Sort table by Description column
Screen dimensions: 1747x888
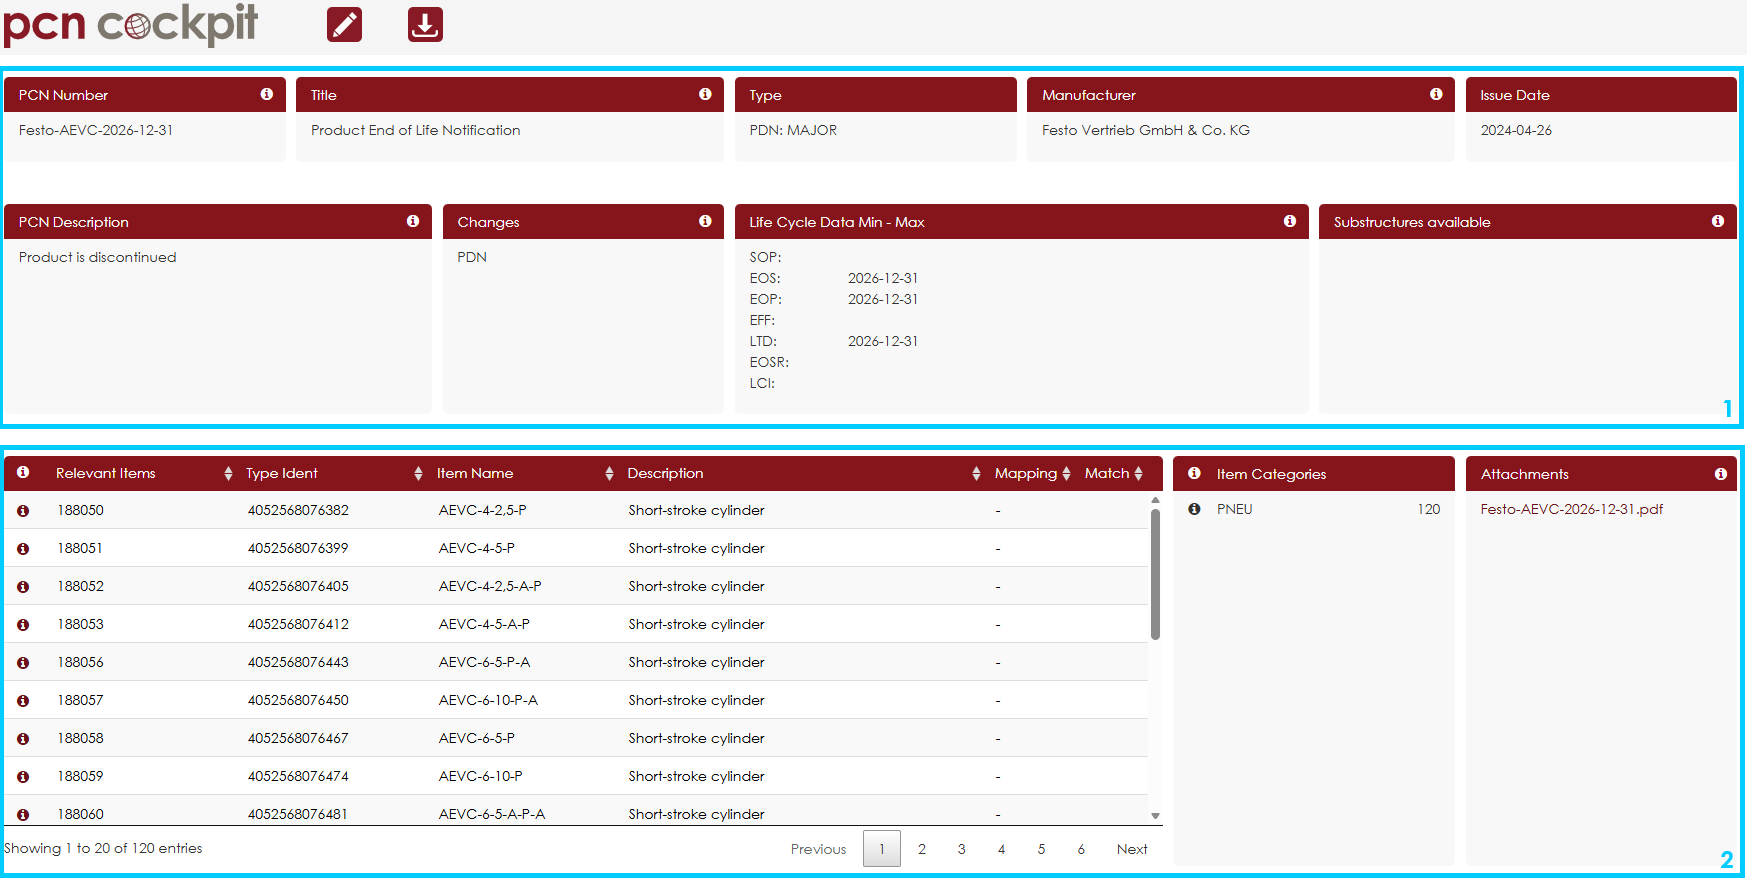tap(976, 473)
